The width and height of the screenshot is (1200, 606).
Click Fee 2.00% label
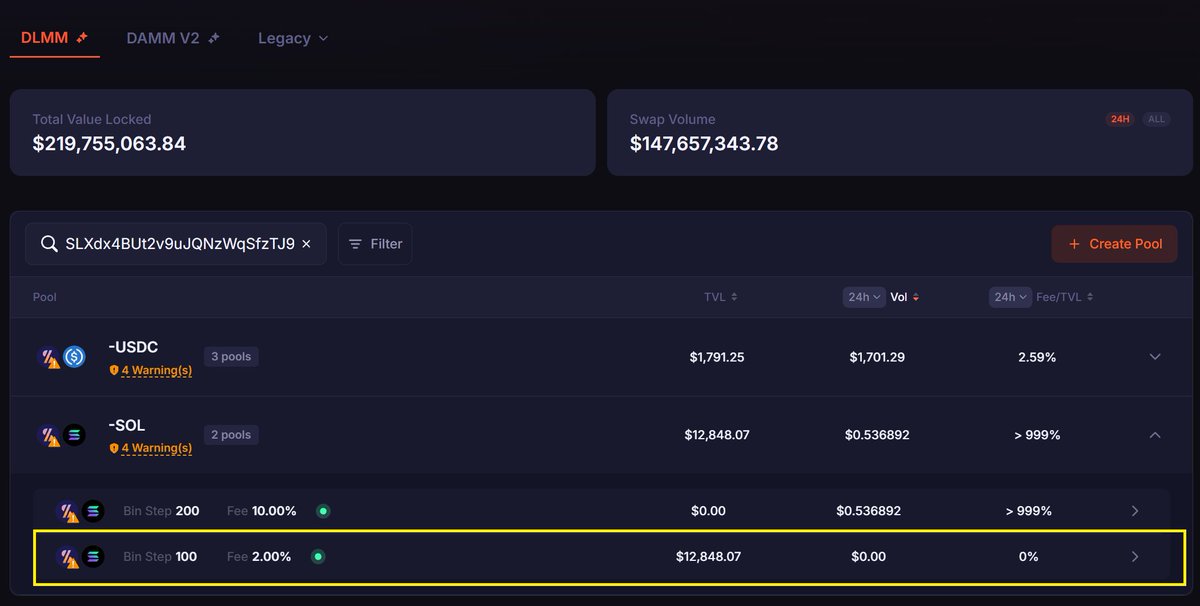coord(259,557)
